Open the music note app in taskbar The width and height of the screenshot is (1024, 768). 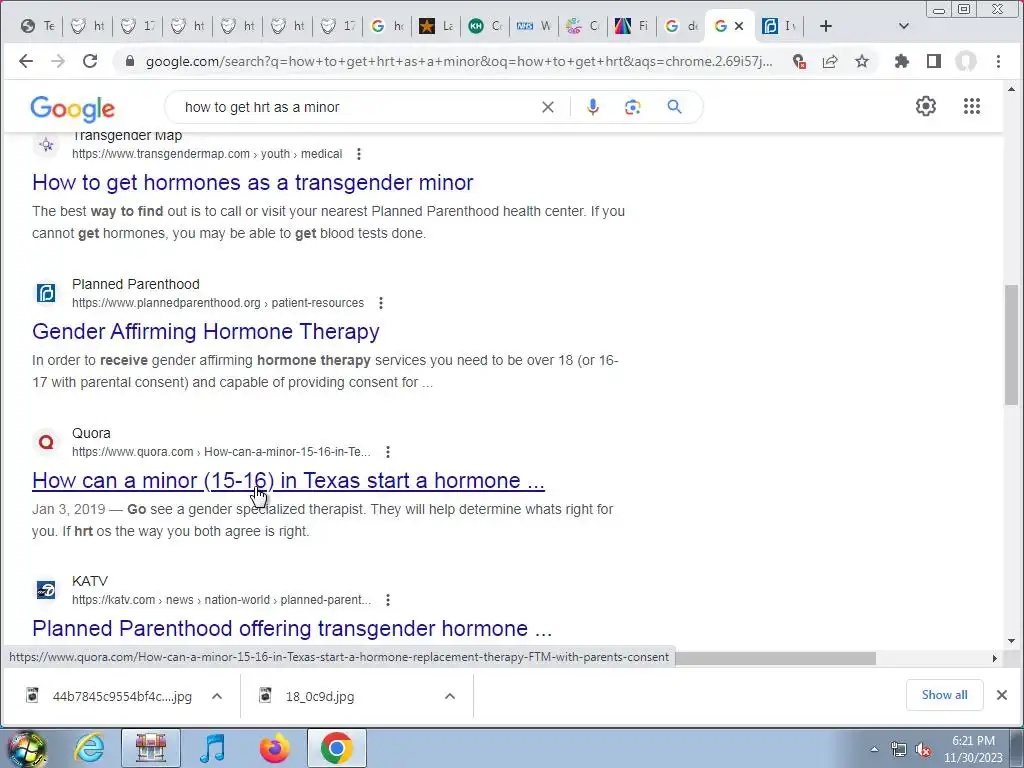click(x=212, y=748)
